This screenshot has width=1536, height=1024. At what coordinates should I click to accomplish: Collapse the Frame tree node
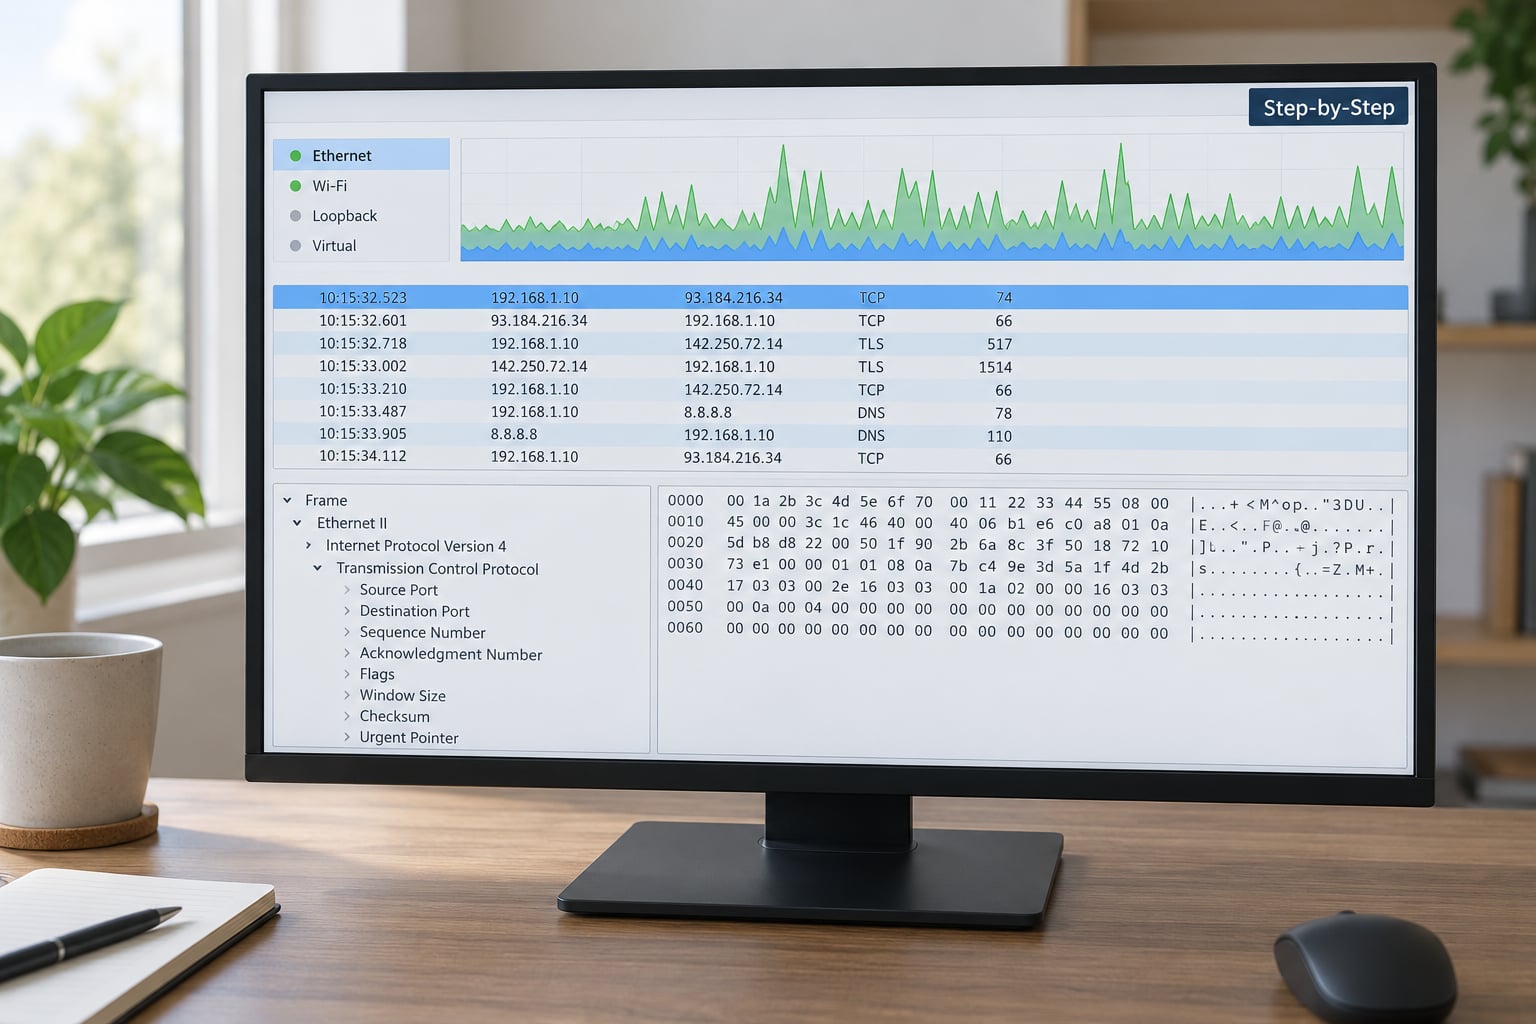pyautogui.click(x=287, y=500)
